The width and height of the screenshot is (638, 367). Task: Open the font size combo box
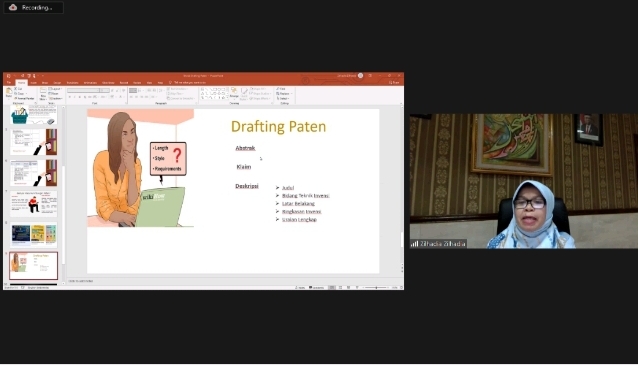105,90
